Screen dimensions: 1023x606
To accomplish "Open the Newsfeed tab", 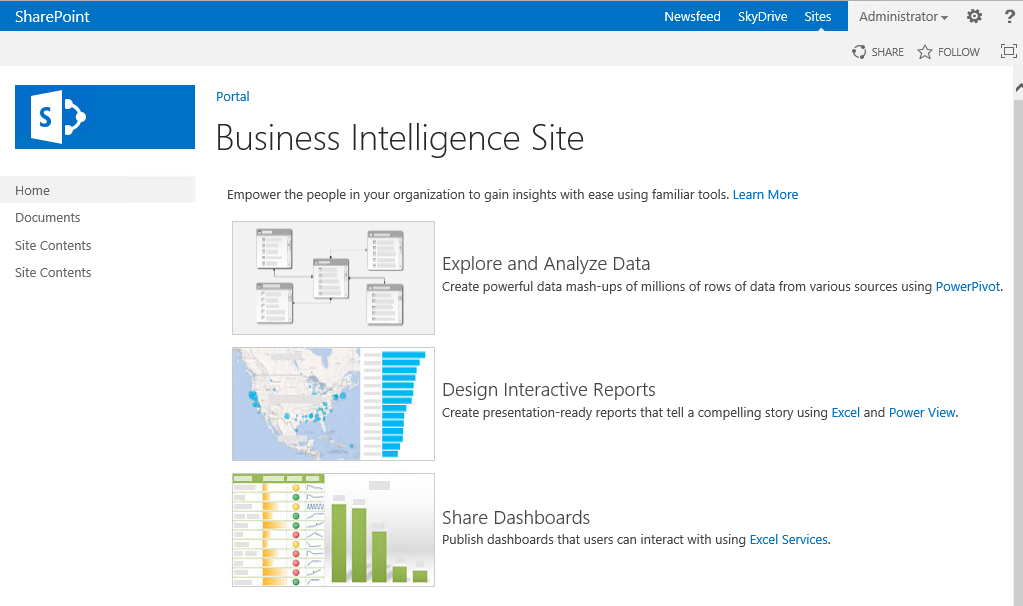I will point(692,16).
